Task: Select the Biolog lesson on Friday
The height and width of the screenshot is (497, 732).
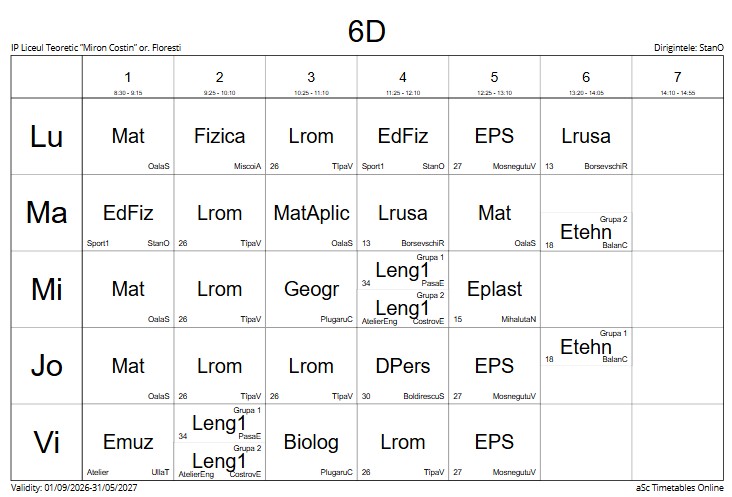Action: (x=311, y=442)
